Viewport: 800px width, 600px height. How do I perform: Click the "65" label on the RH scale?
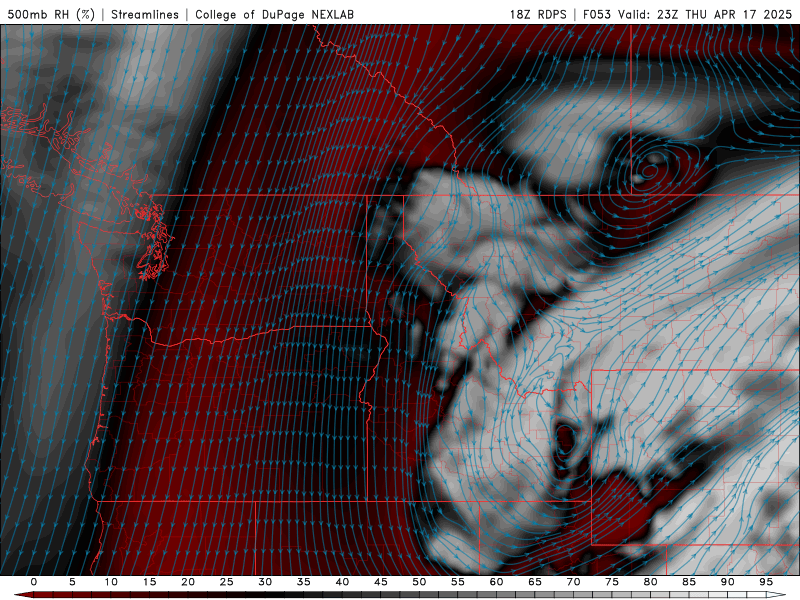(535, 582)
